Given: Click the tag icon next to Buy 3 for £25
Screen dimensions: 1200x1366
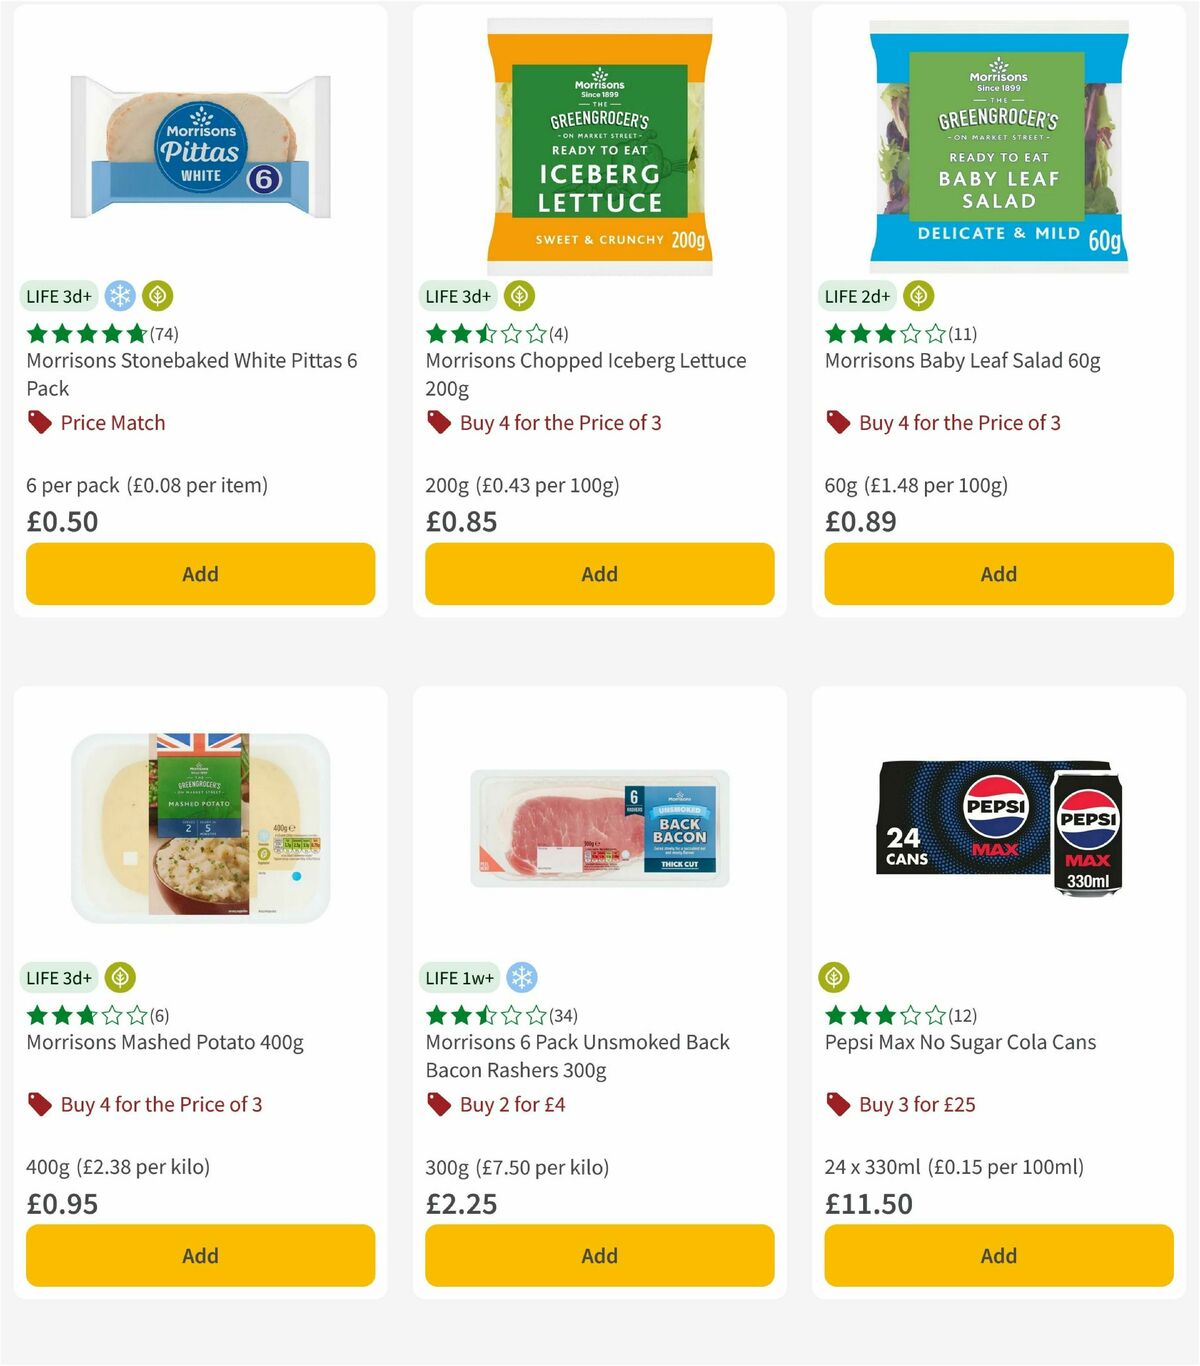Looking at the screenshot, I should coord(839,1104).
